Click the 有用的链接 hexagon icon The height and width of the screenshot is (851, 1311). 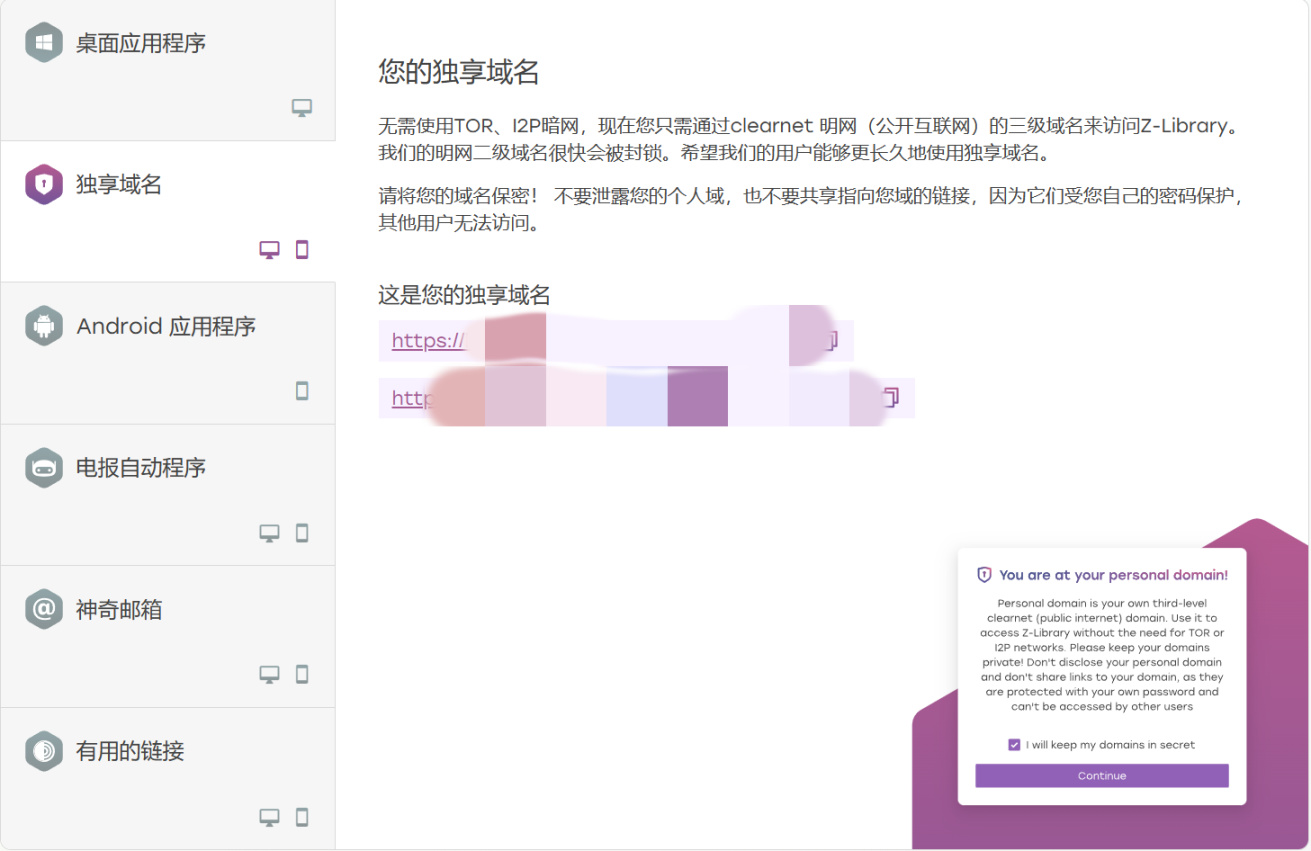pyautogui.click(x=44, y=751)
